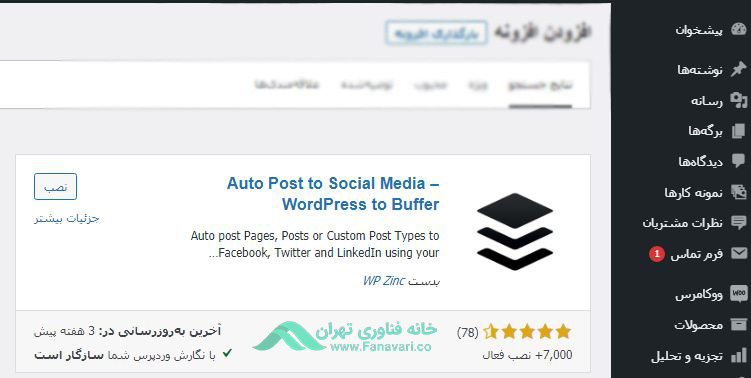Select the برگه‌ها pages icon

click(739, 131)
